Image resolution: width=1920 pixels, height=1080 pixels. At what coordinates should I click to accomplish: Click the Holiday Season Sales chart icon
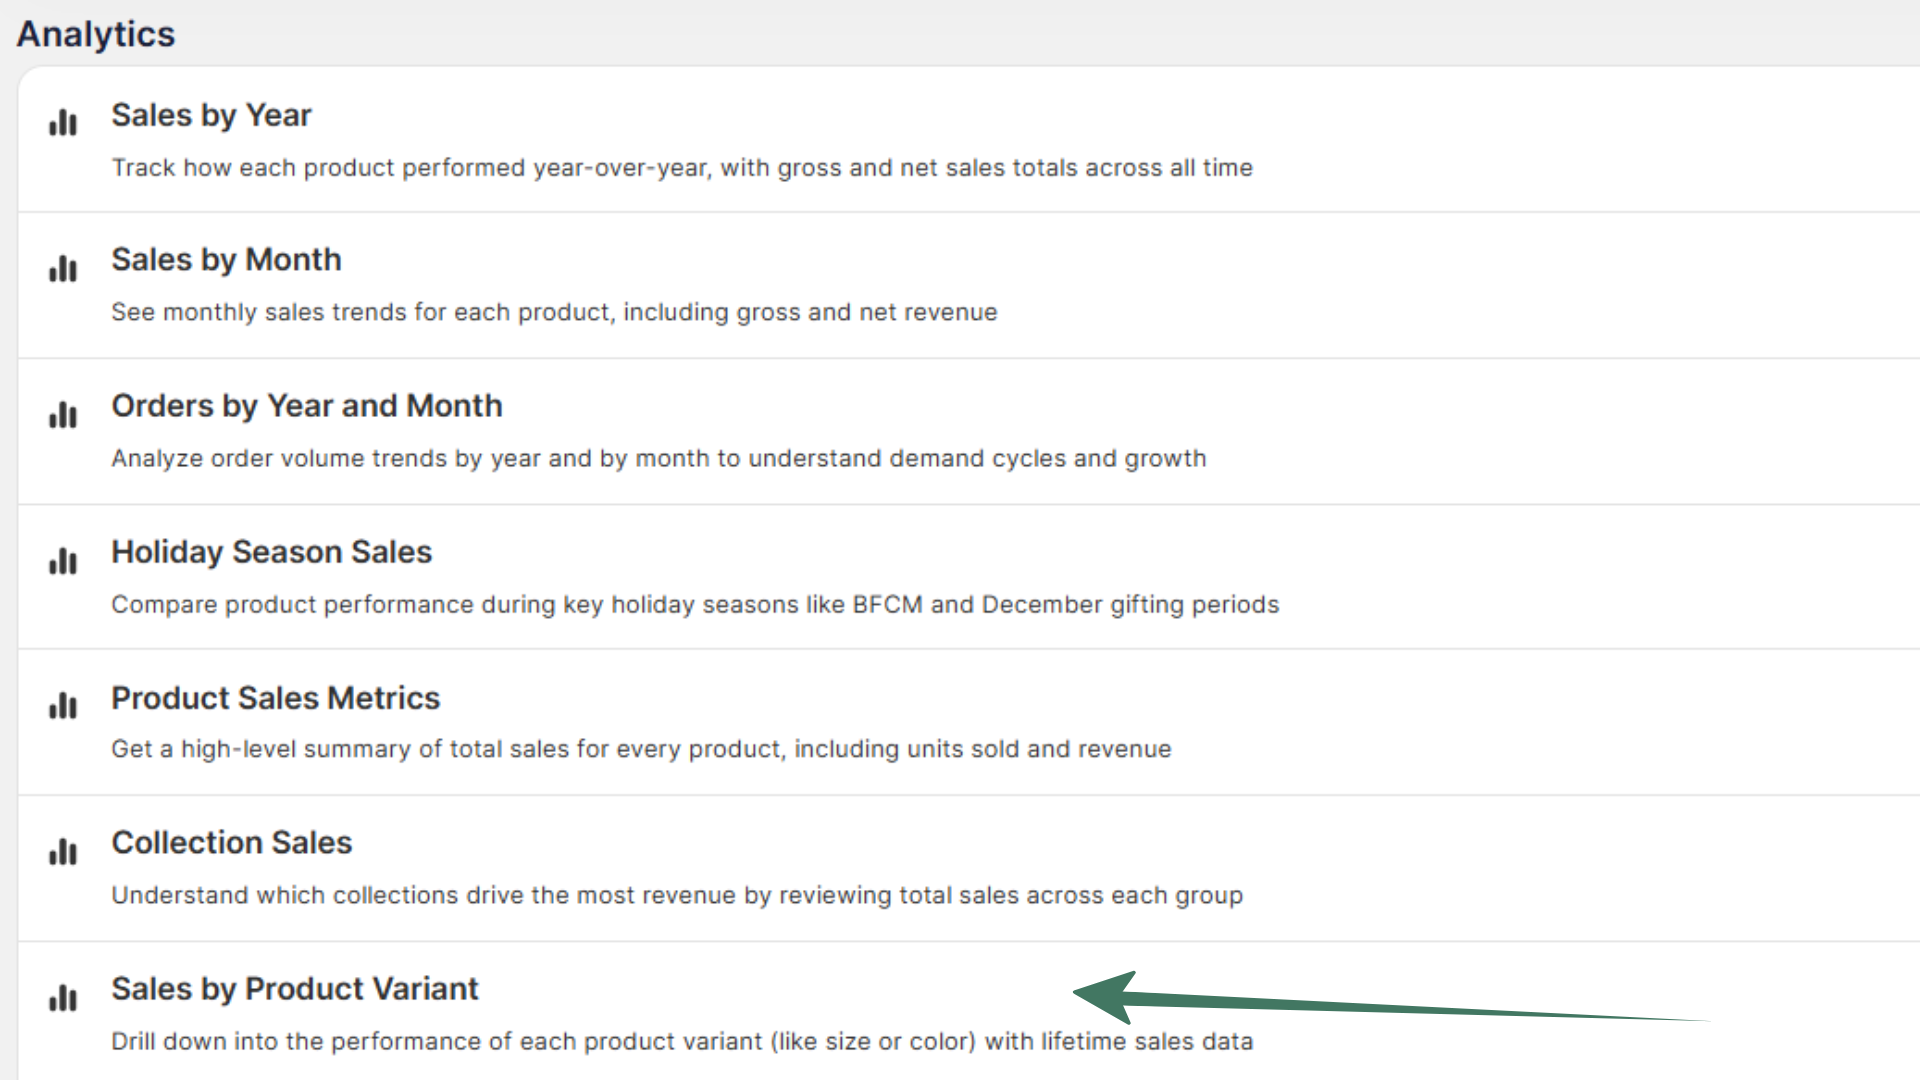tap(62, 561)
